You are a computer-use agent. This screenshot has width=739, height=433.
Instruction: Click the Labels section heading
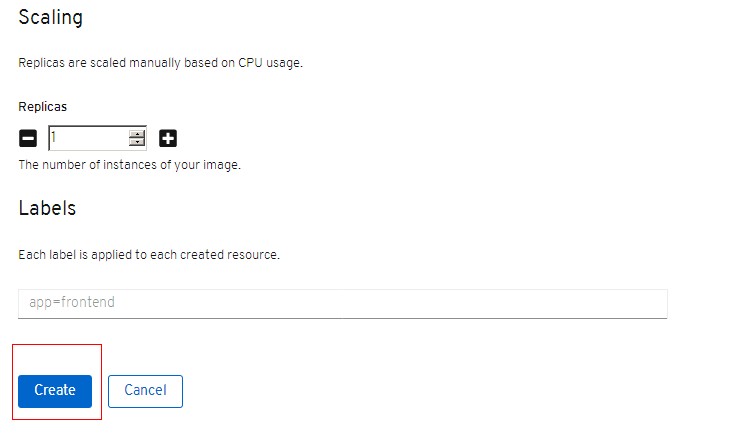point(47,208)
